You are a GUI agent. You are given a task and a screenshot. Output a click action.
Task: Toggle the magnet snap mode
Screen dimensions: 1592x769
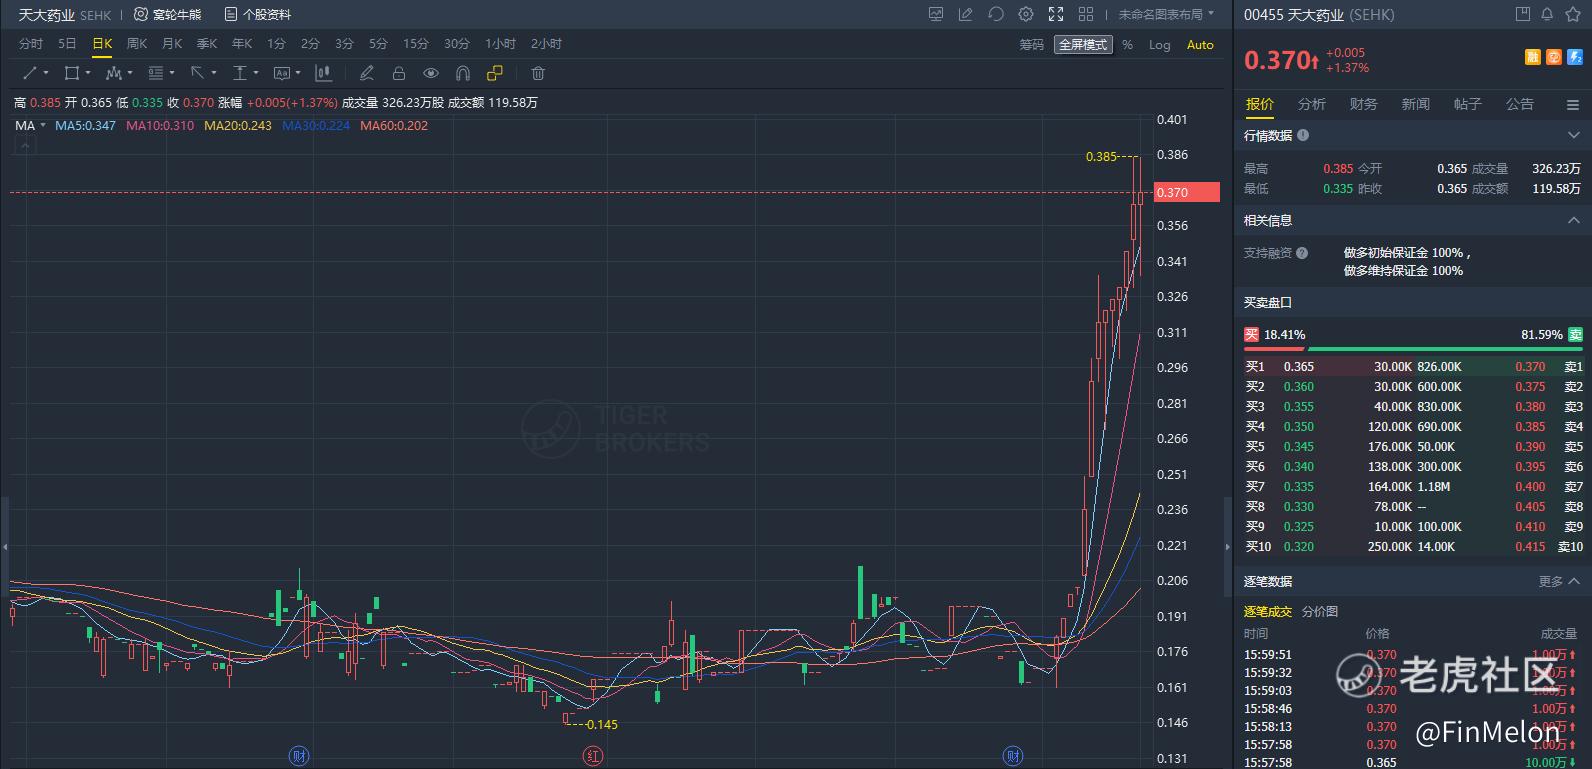pyautogui.click(x=463, y=73)
